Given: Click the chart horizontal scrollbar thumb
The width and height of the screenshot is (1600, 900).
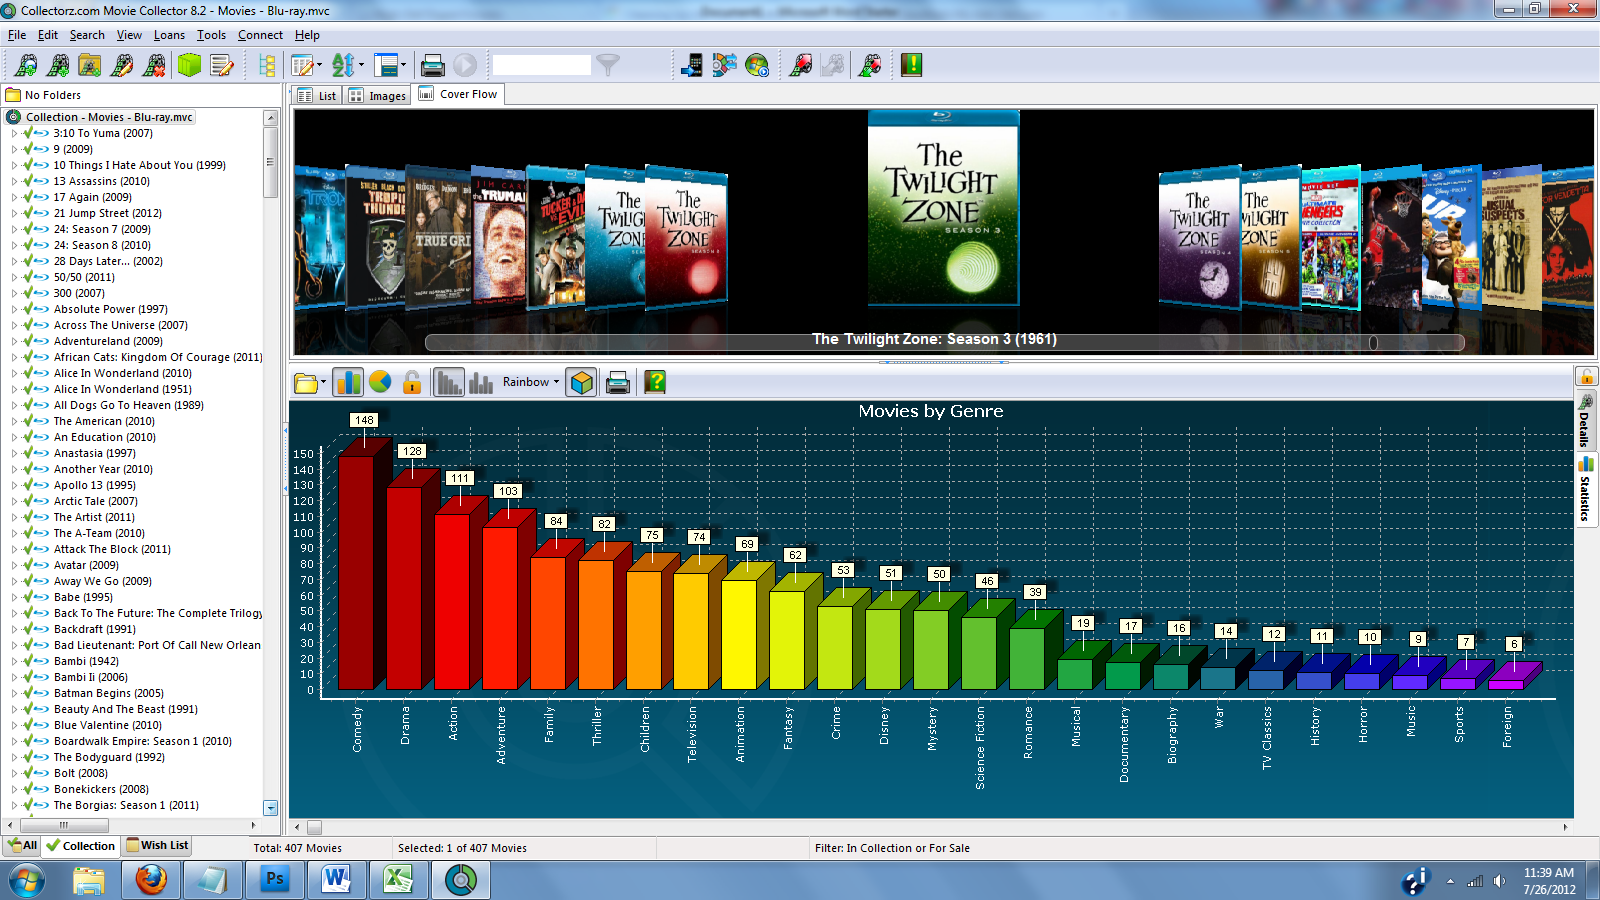Looking at the screenshot, I should (x=314, y=827).
